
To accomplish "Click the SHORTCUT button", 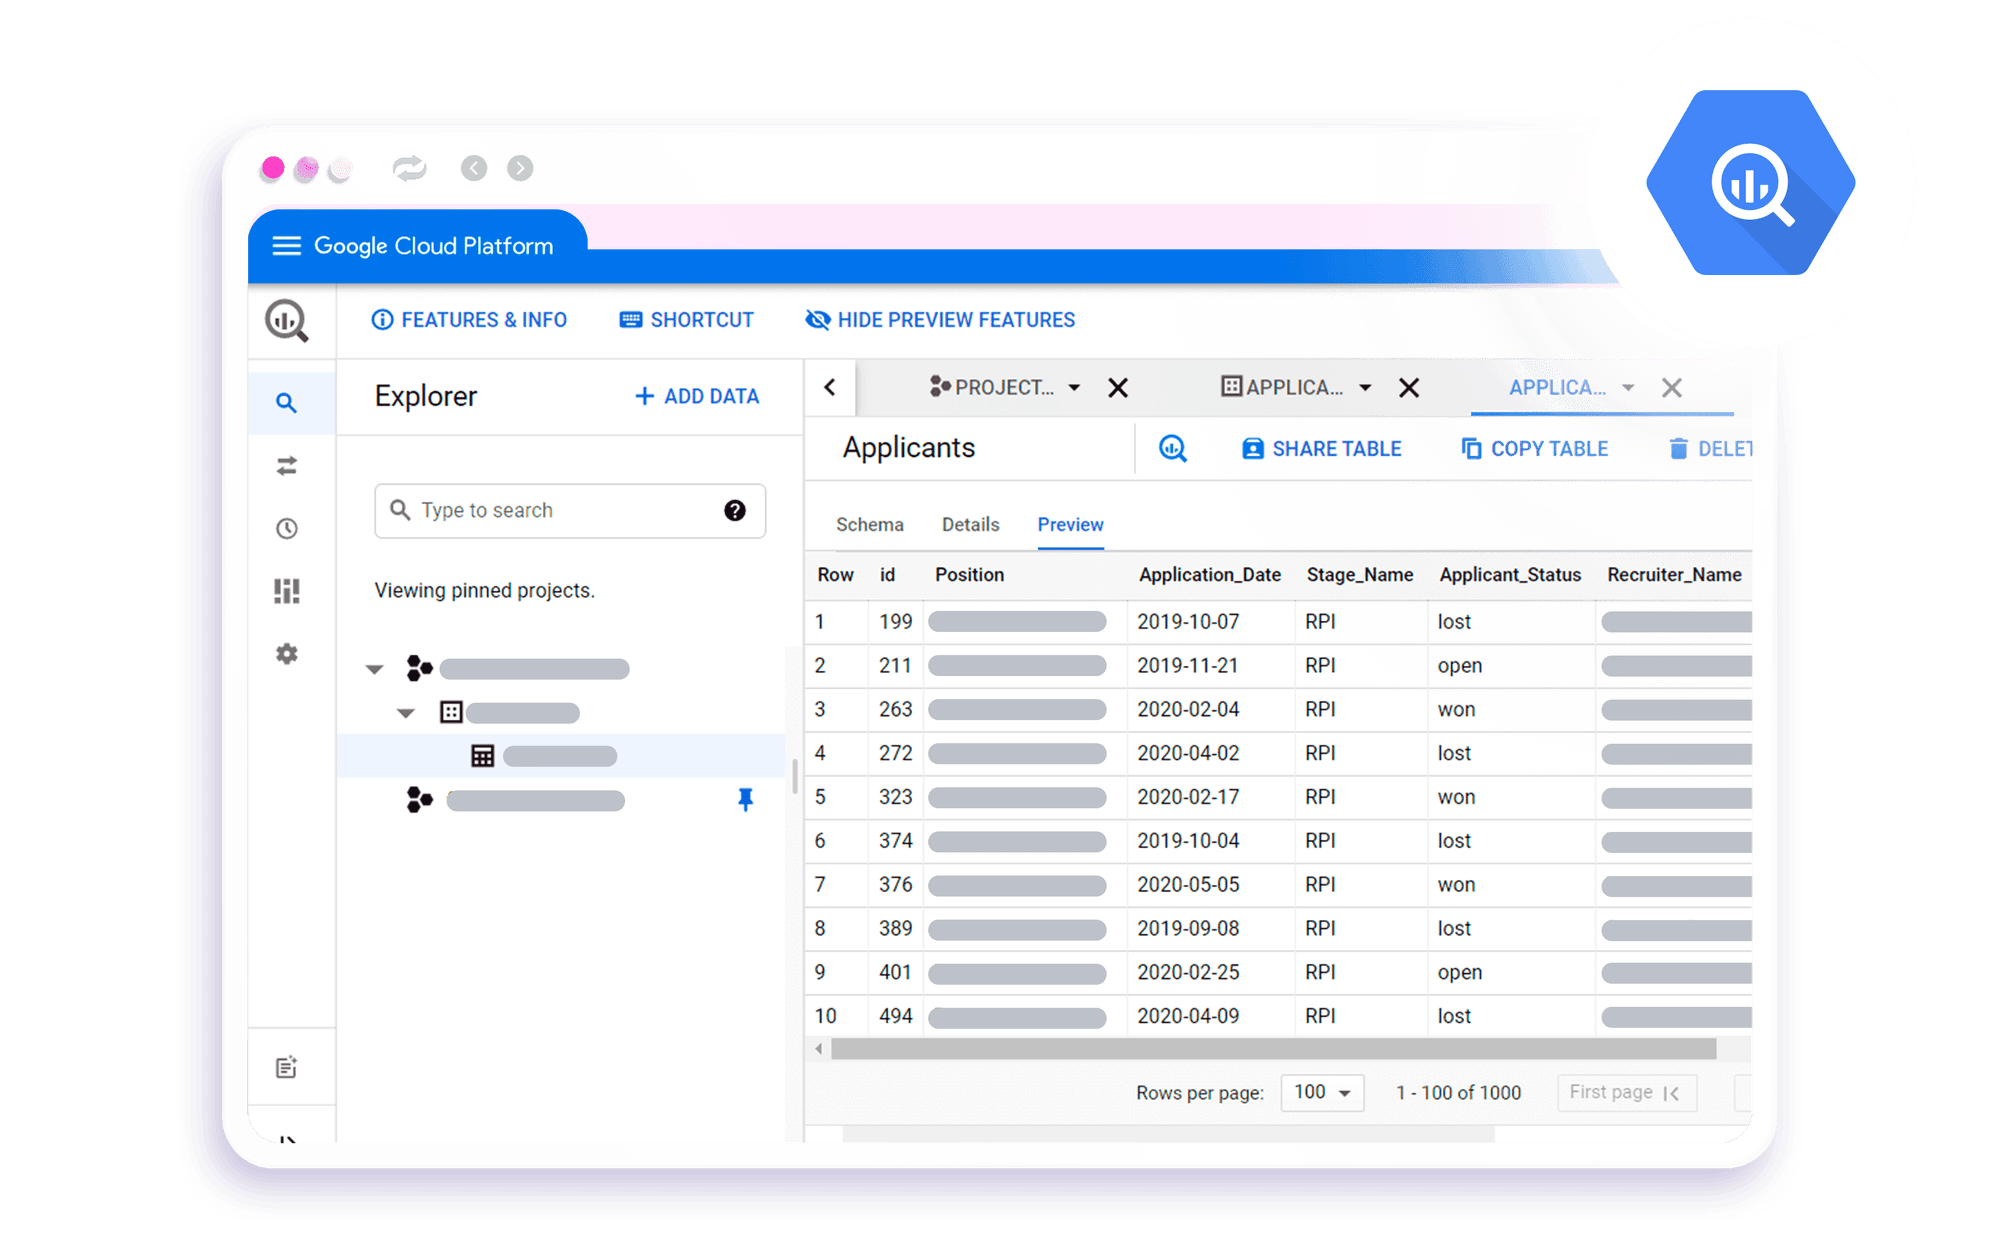I will [687, 320].
